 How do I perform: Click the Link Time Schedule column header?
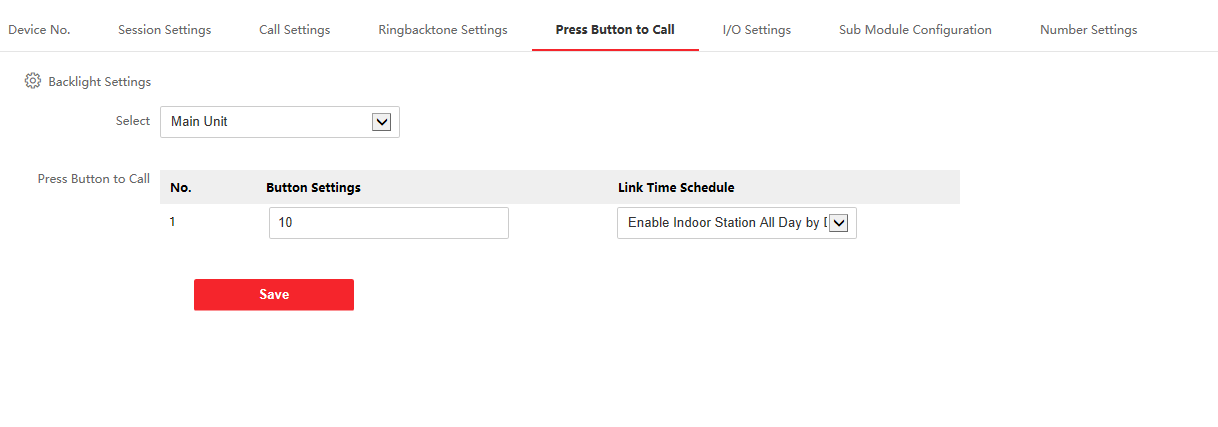[x=676, y=187]
